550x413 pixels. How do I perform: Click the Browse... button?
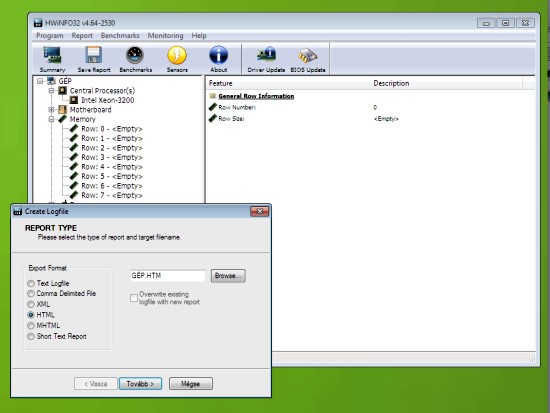(228, 276)
